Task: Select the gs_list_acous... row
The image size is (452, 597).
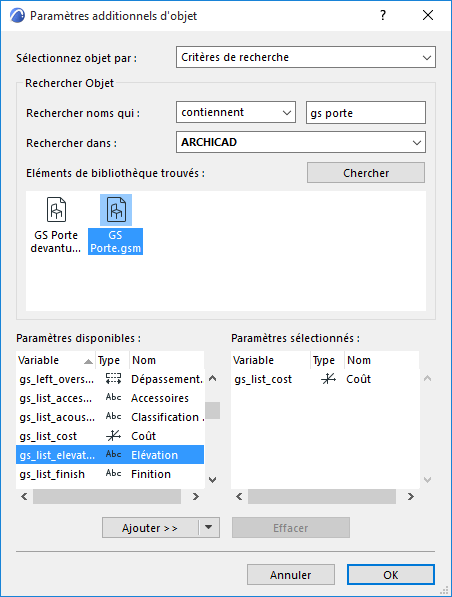Action: [110, 417]
